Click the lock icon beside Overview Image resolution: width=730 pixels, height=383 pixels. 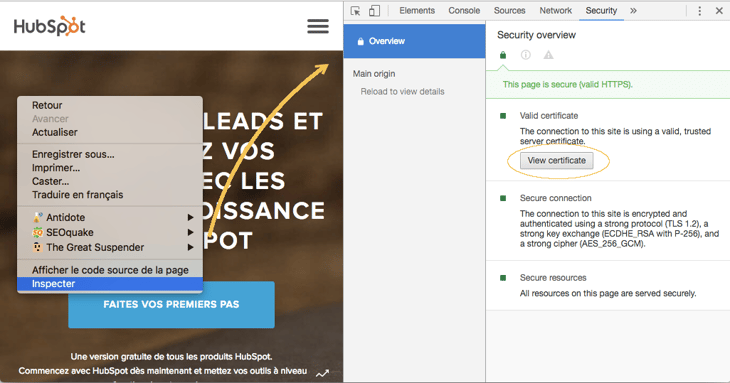[x=360, y=41]
